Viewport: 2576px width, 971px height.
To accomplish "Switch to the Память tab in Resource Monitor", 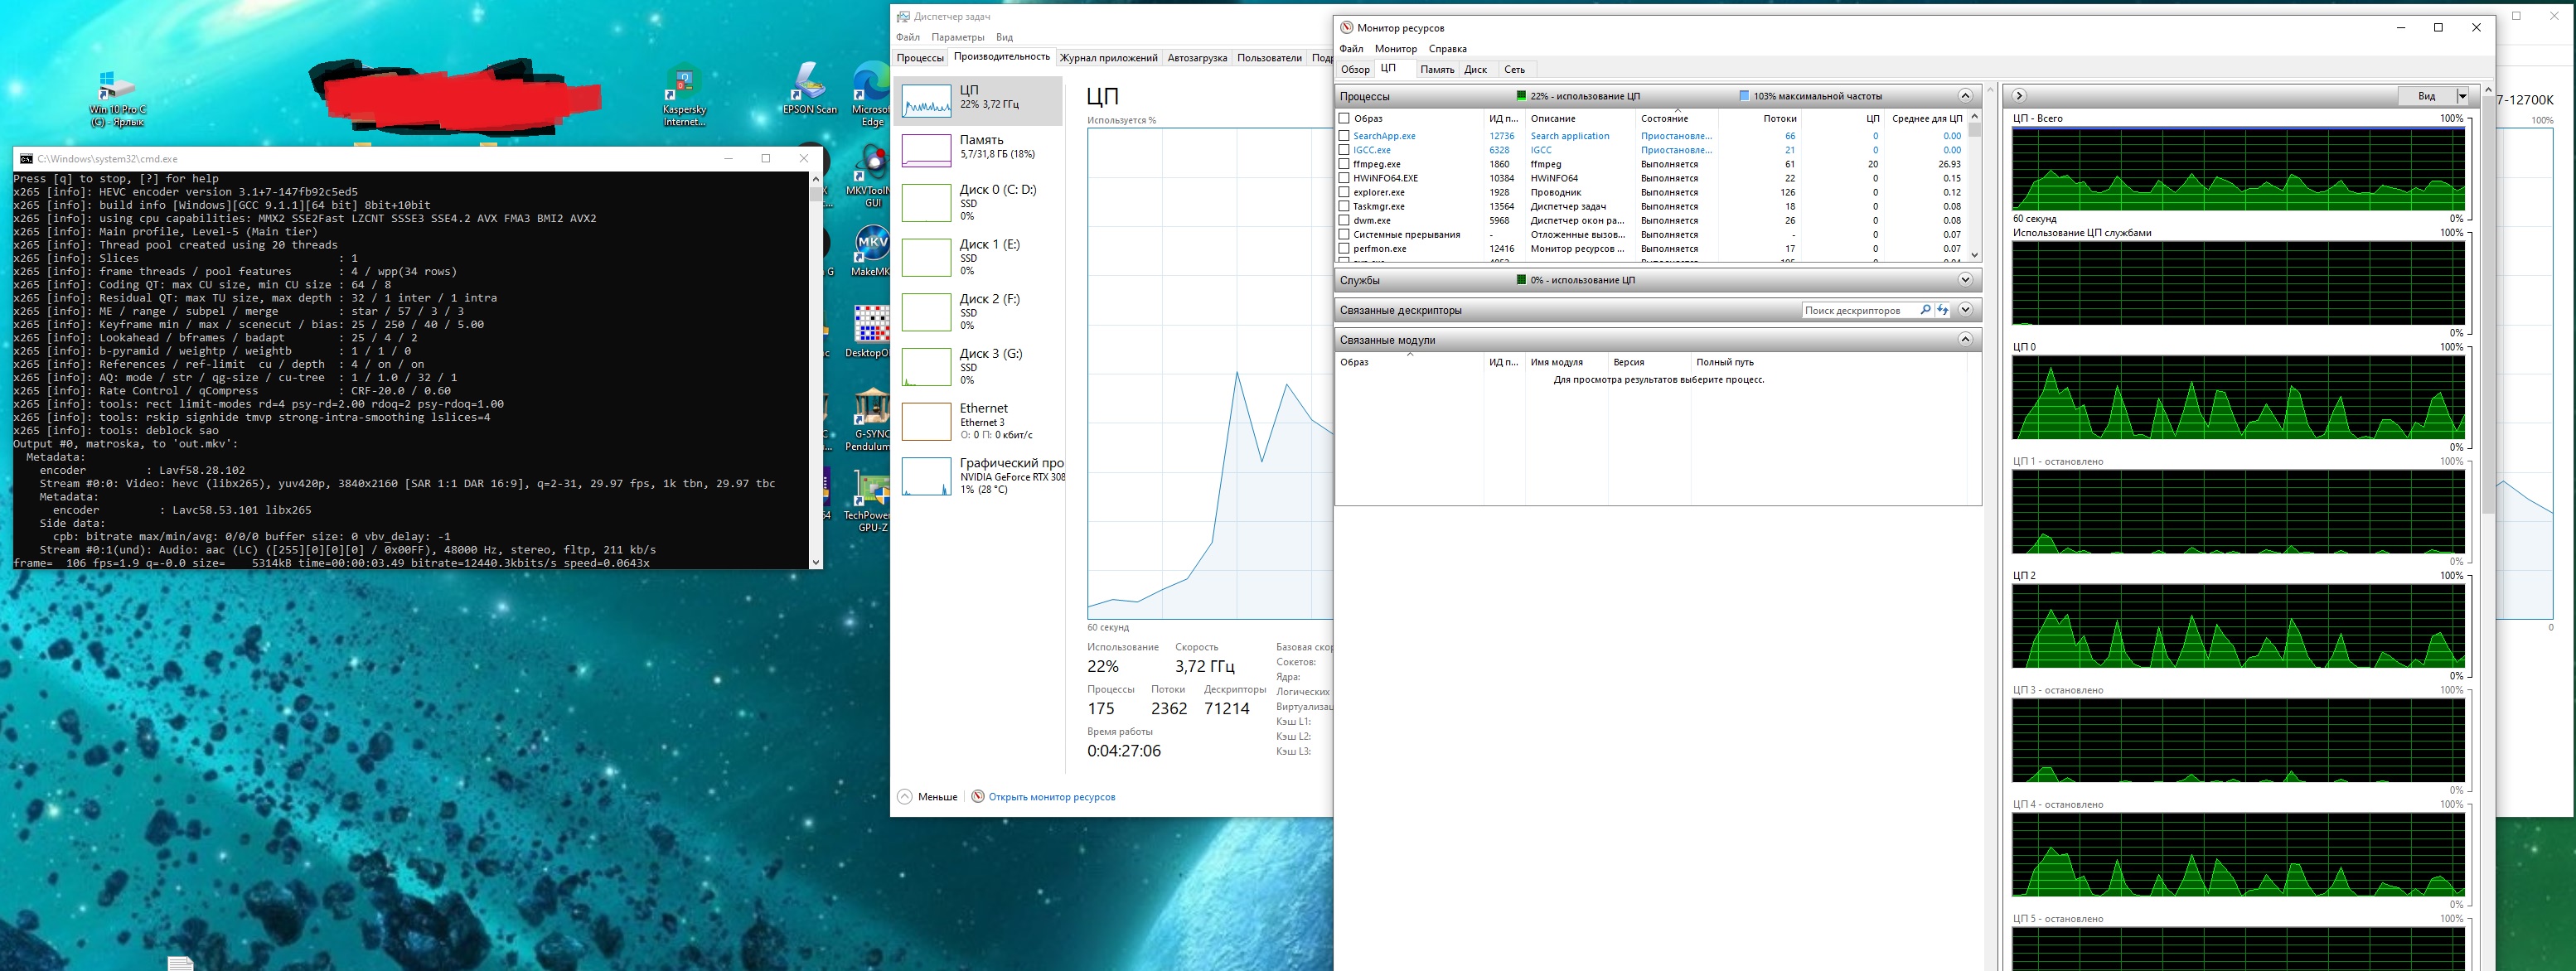I will pos(1436,70).
